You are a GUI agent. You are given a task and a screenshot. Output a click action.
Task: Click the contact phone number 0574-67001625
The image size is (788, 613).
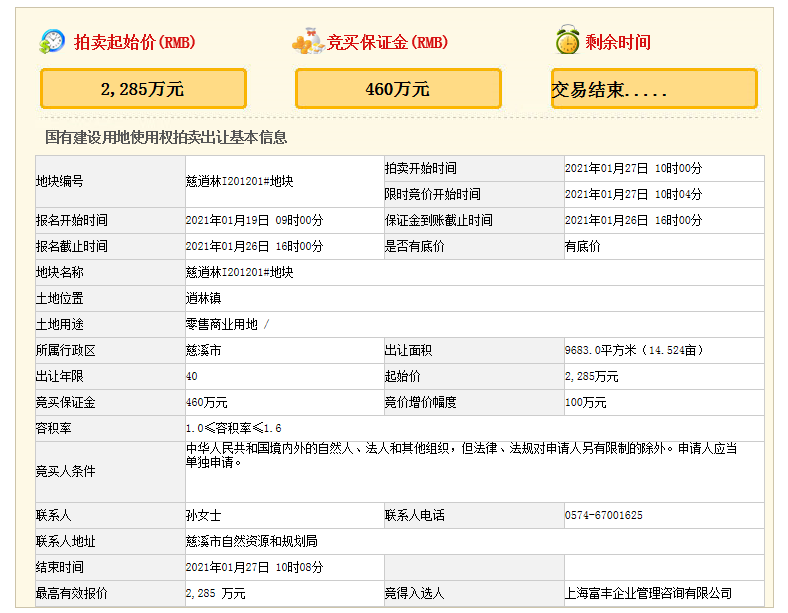[x=603, y=516]
